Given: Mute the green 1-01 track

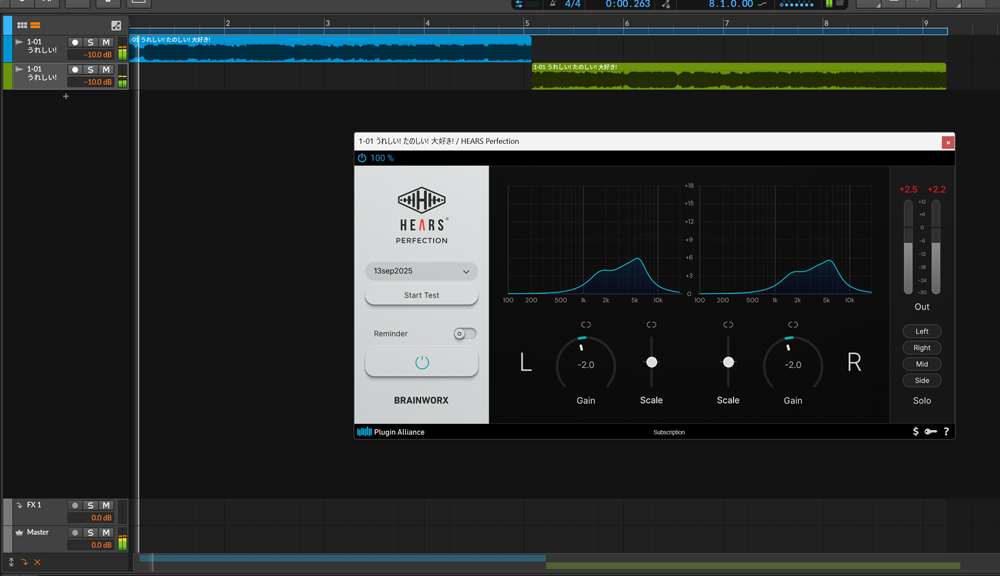Looking at the screenshot, I should (x=106, y=70).
